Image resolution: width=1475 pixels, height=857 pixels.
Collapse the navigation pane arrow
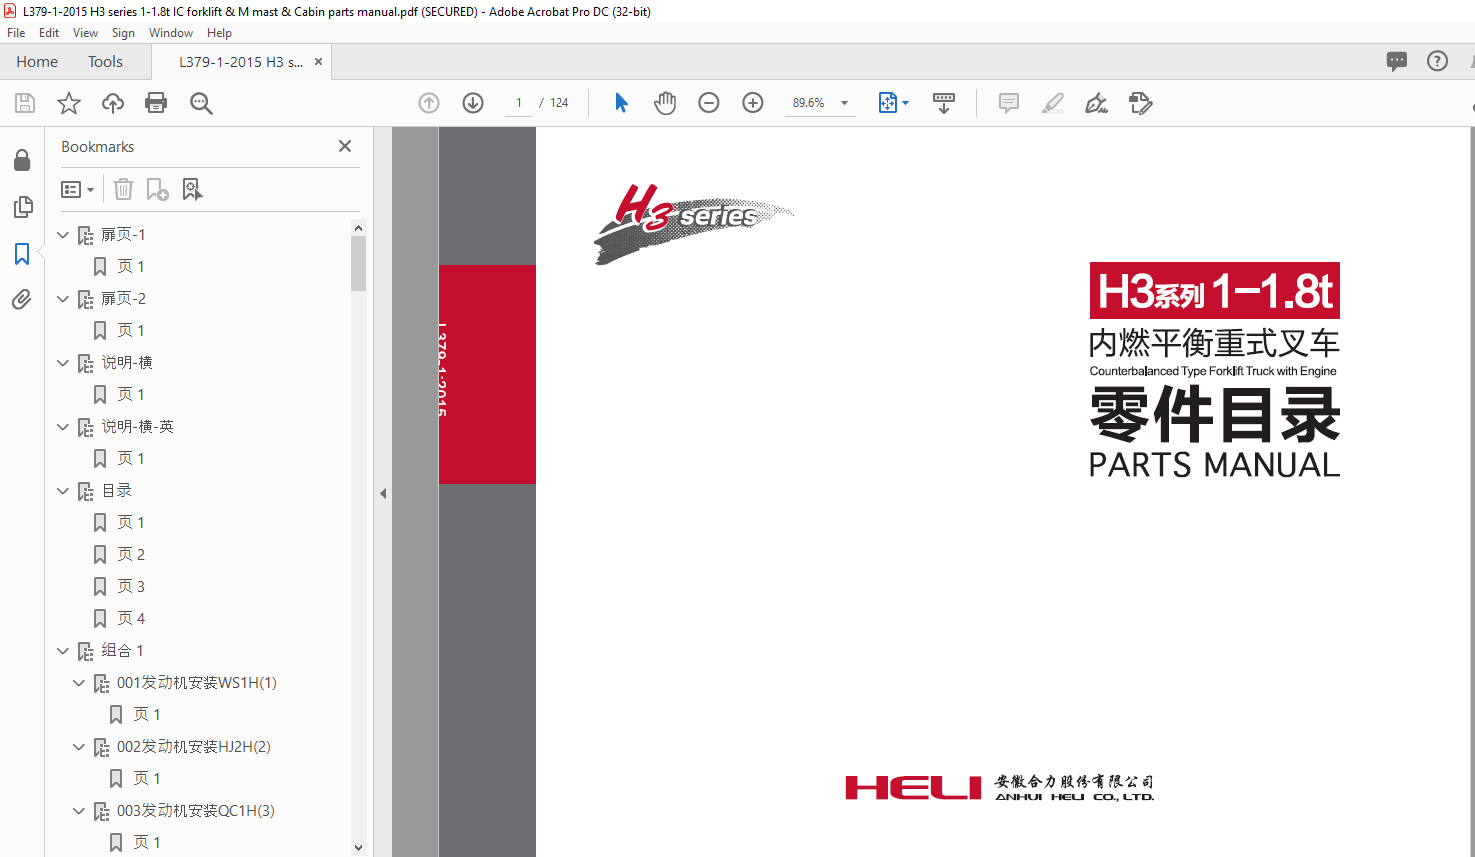point(383,493)
